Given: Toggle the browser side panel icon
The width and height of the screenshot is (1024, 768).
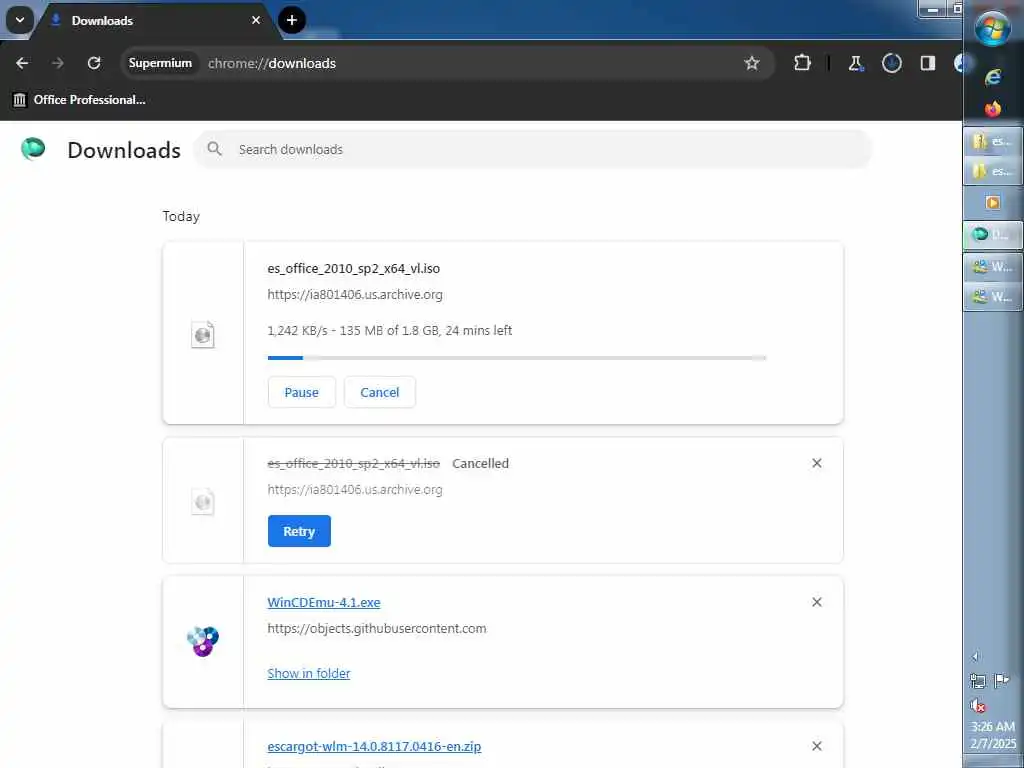Looking at the screenshot, I should [x=927, y=63].
